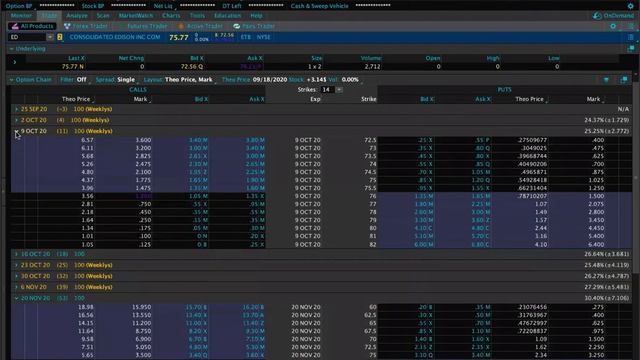Collapse the Option Chain section
The height and width of the screenshot is (360, 640).
coord(11,80)
